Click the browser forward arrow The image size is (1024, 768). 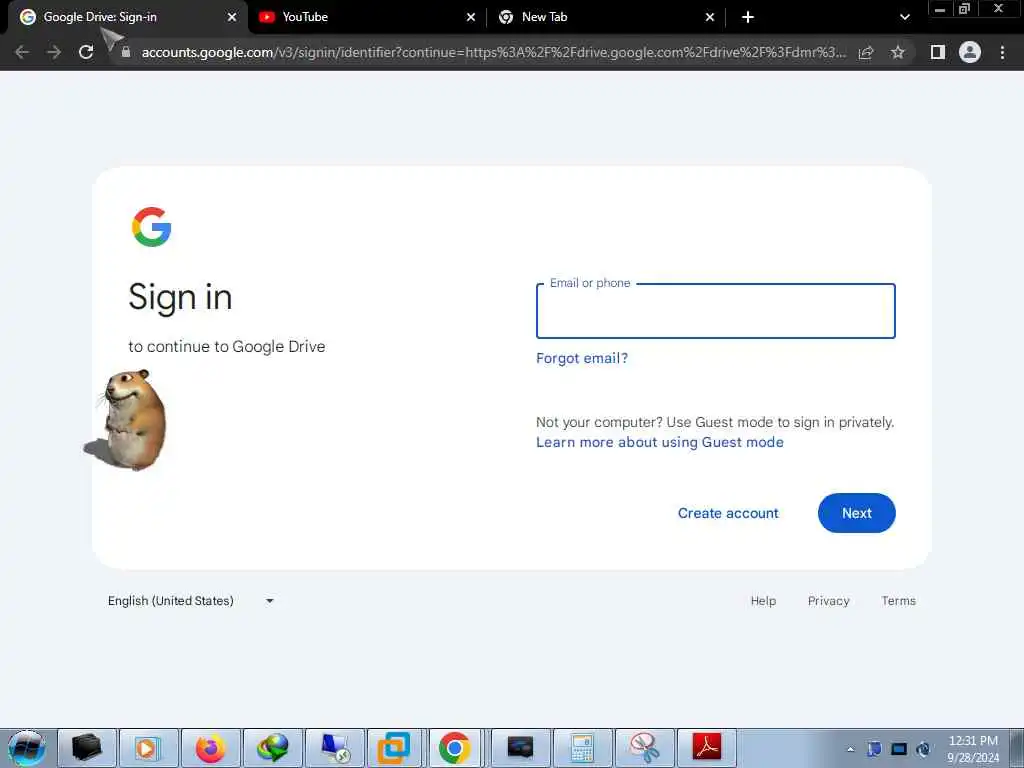(x=54, y=52)
